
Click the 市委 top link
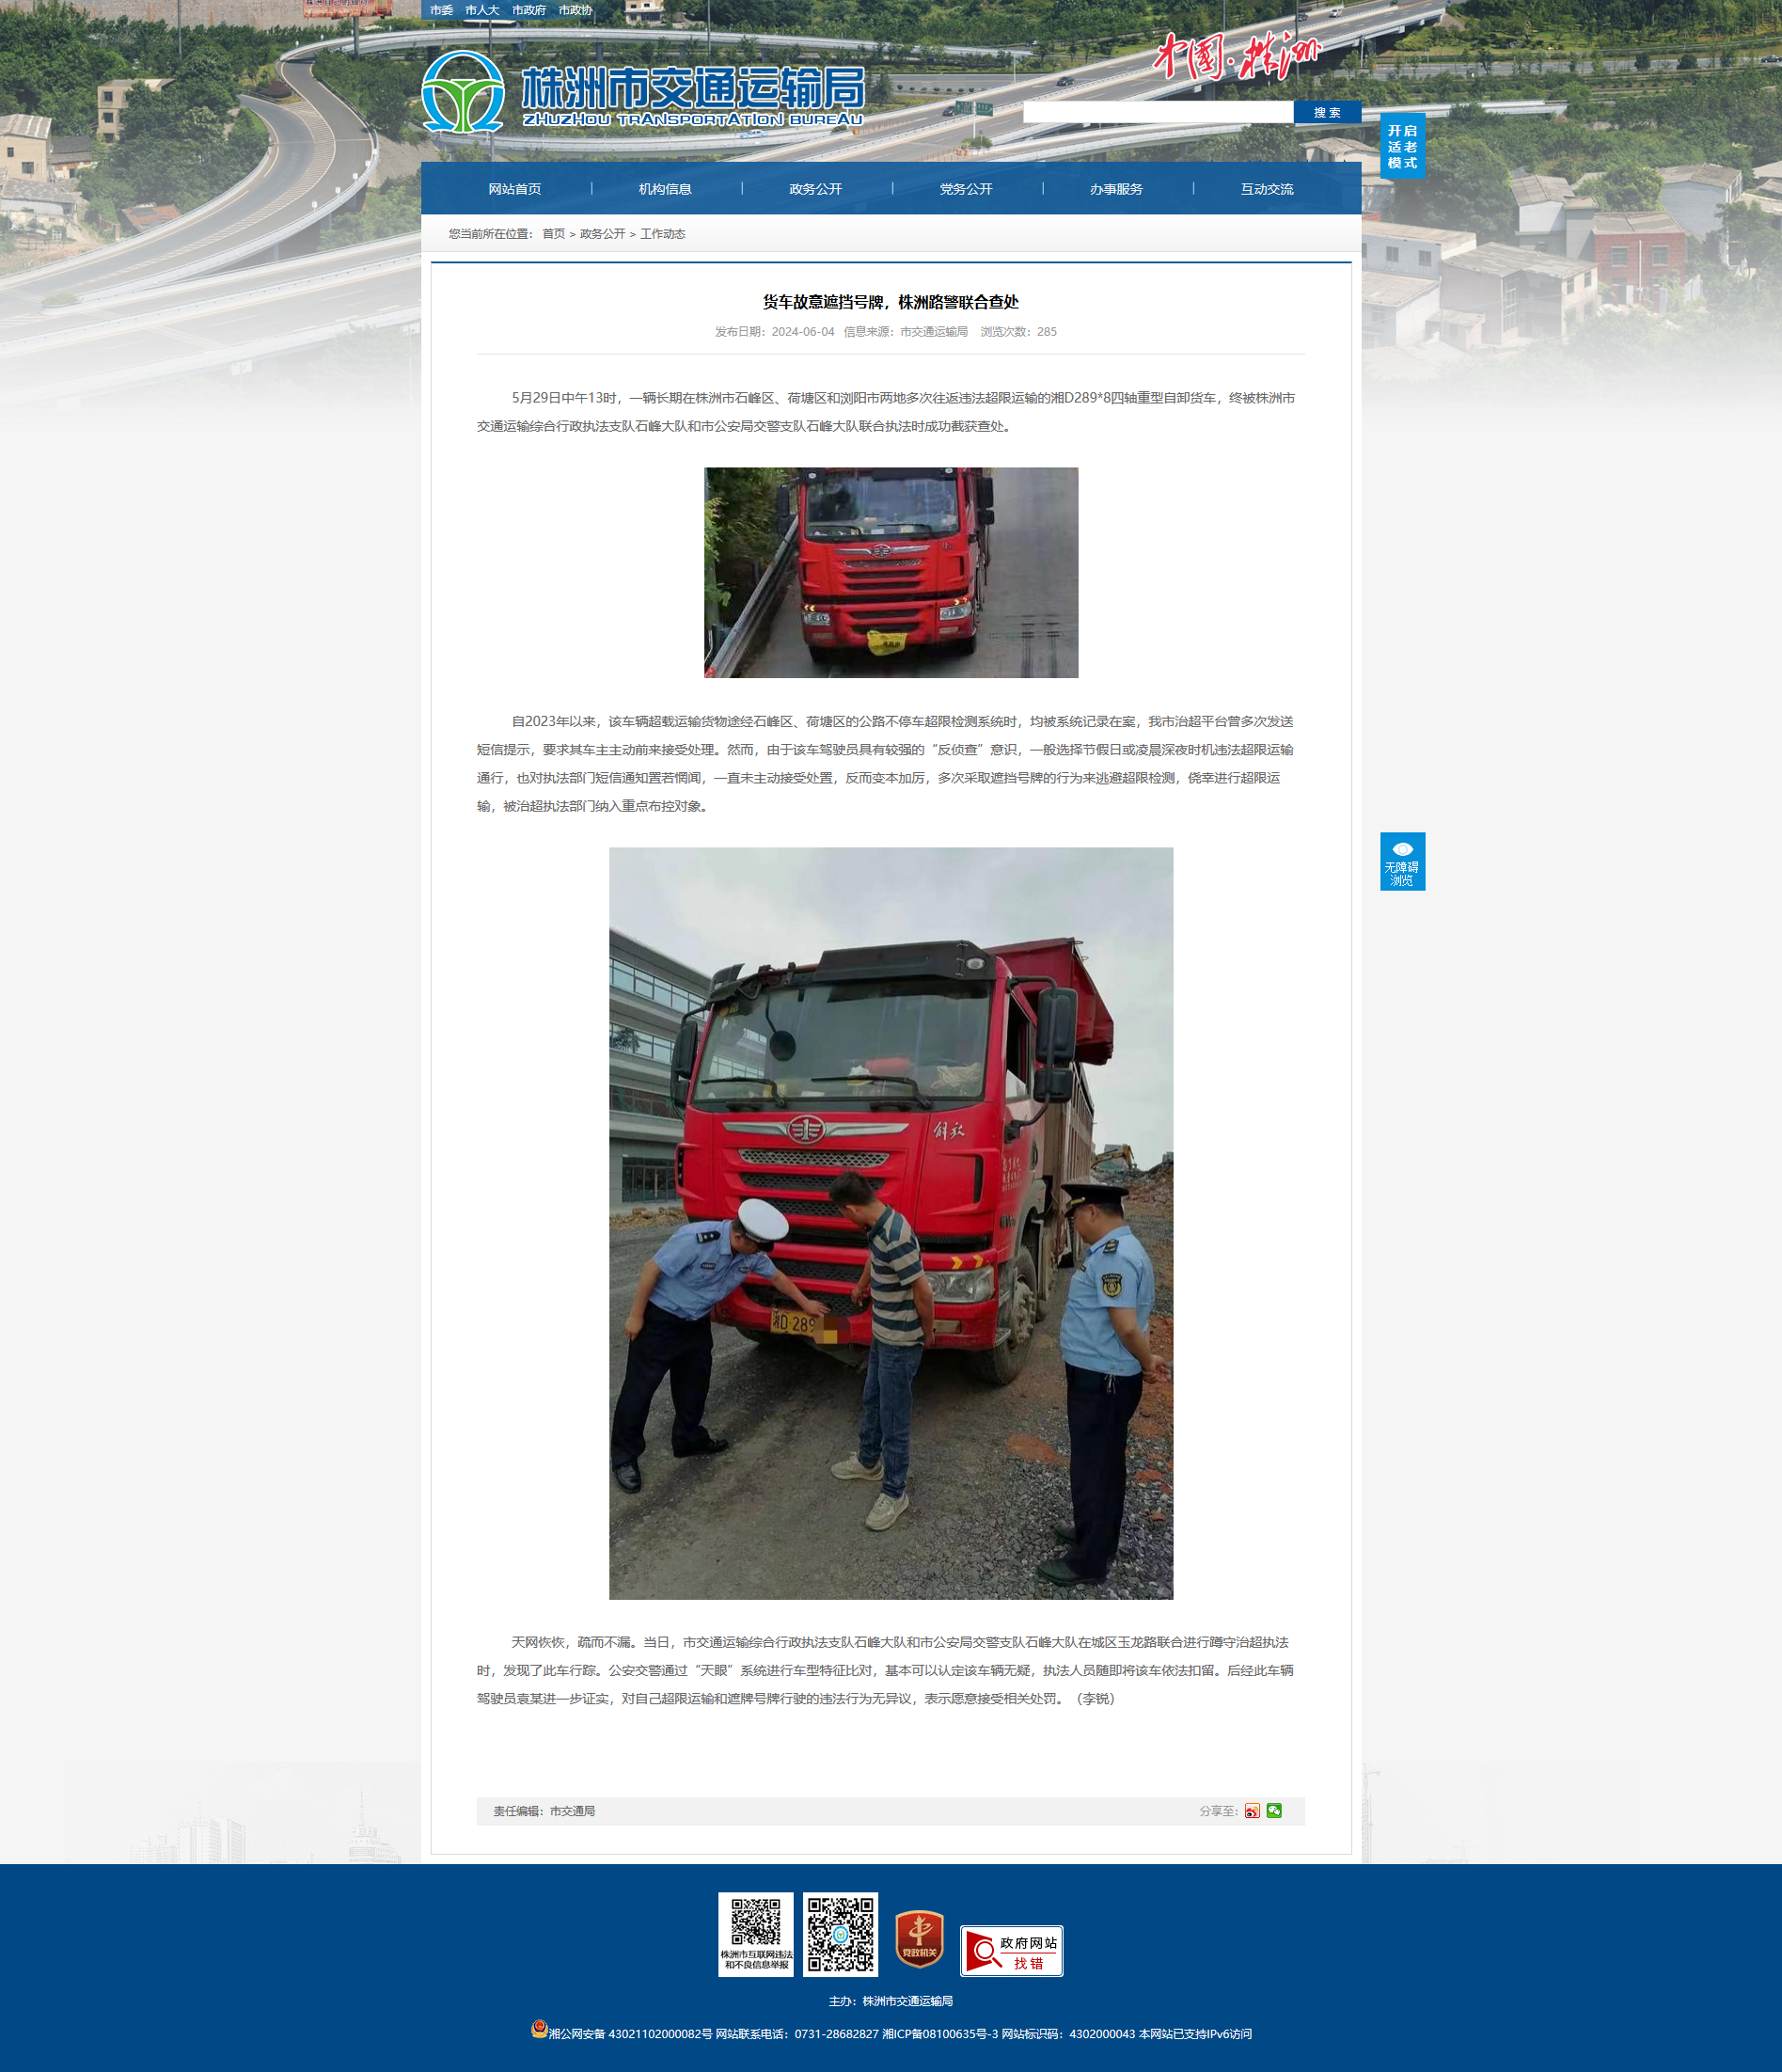441,10
